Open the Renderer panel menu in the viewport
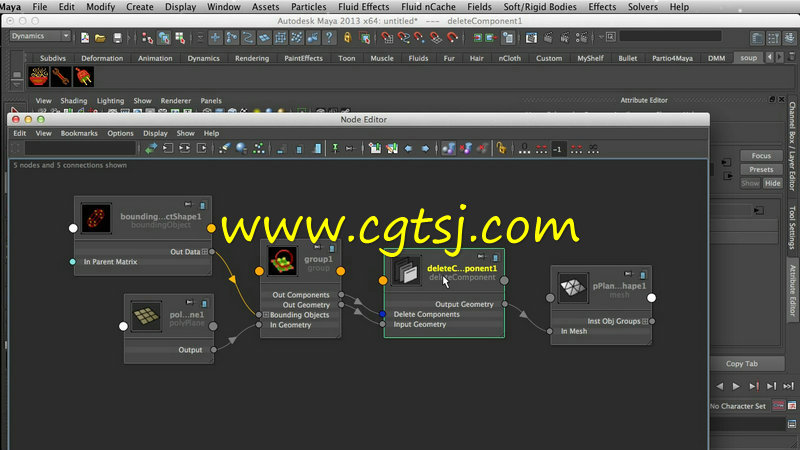Screen dimensions: 800x450 point(176,101)
